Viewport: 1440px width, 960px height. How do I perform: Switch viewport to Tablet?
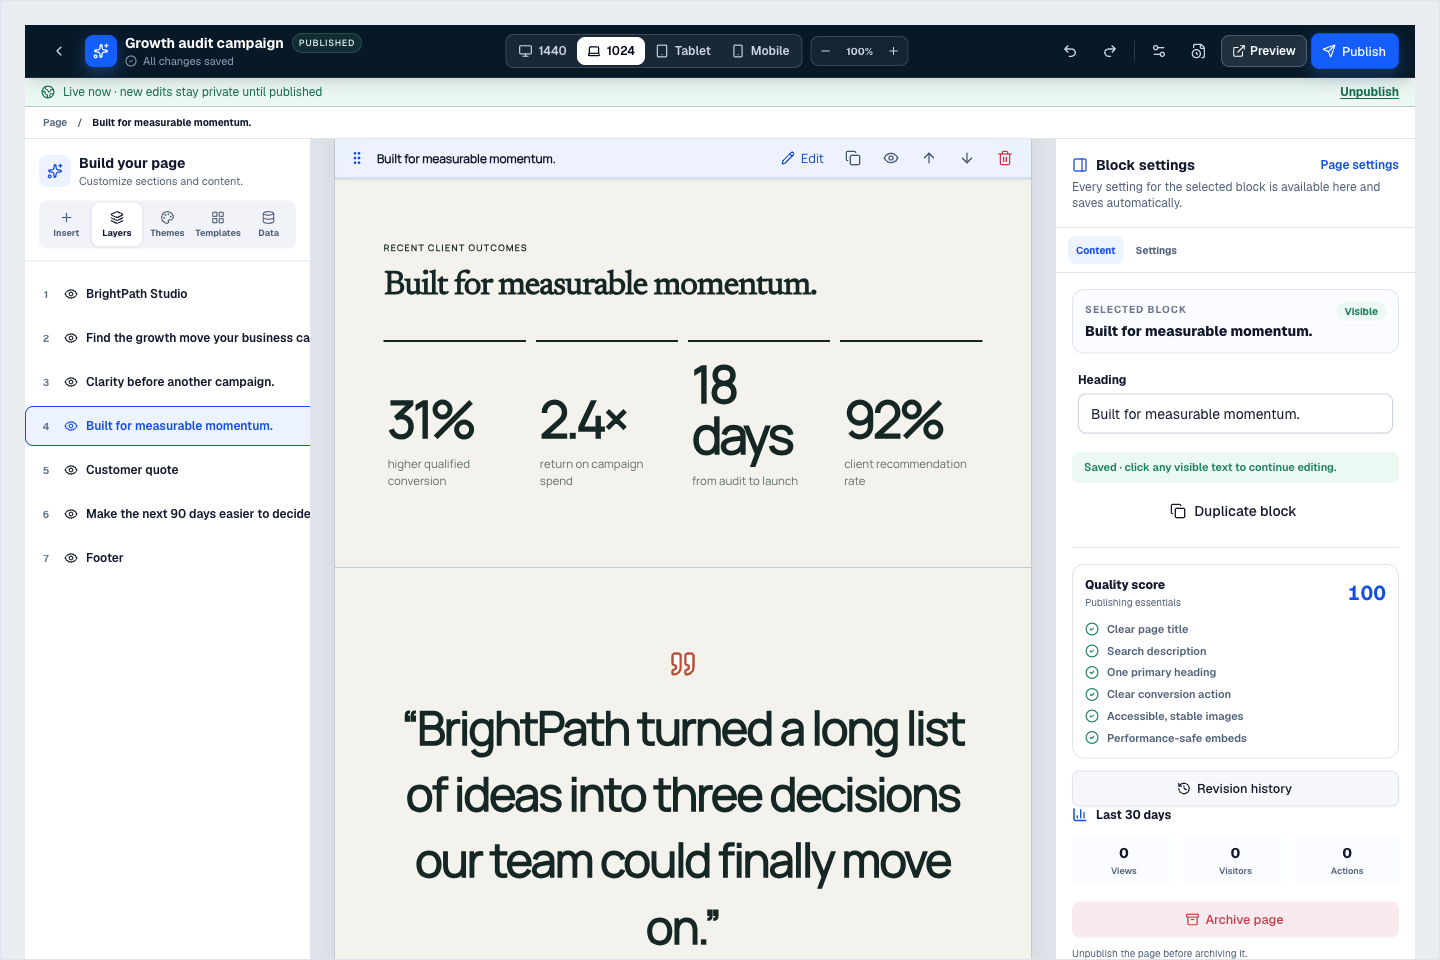(683, 51)
